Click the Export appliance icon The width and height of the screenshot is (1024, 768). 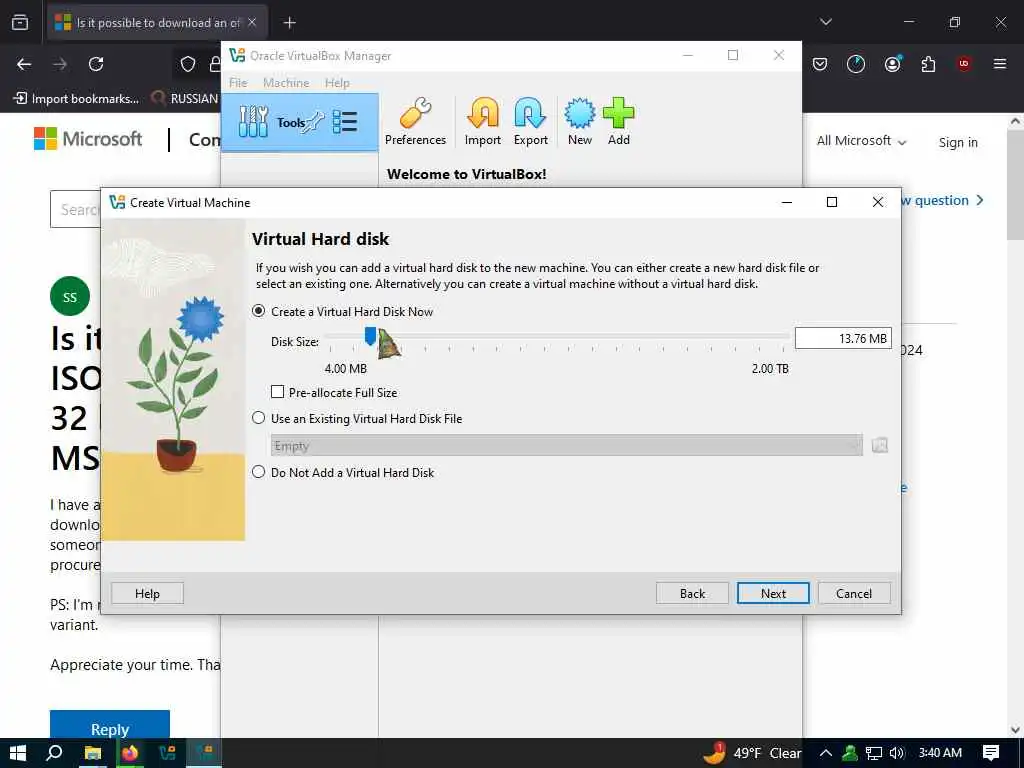point(530,121)
